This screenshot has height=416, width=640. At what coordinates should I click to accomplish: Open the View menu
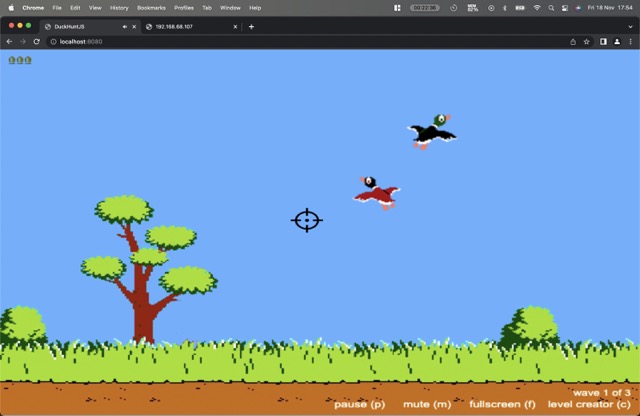click(95, 8)
